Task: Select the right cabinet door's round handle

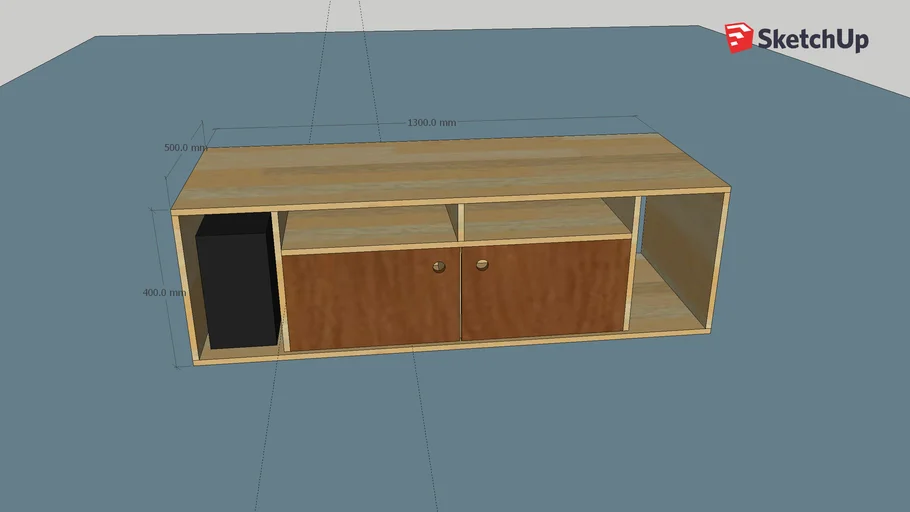Action: pyautogui.click(x=482, y=265)
